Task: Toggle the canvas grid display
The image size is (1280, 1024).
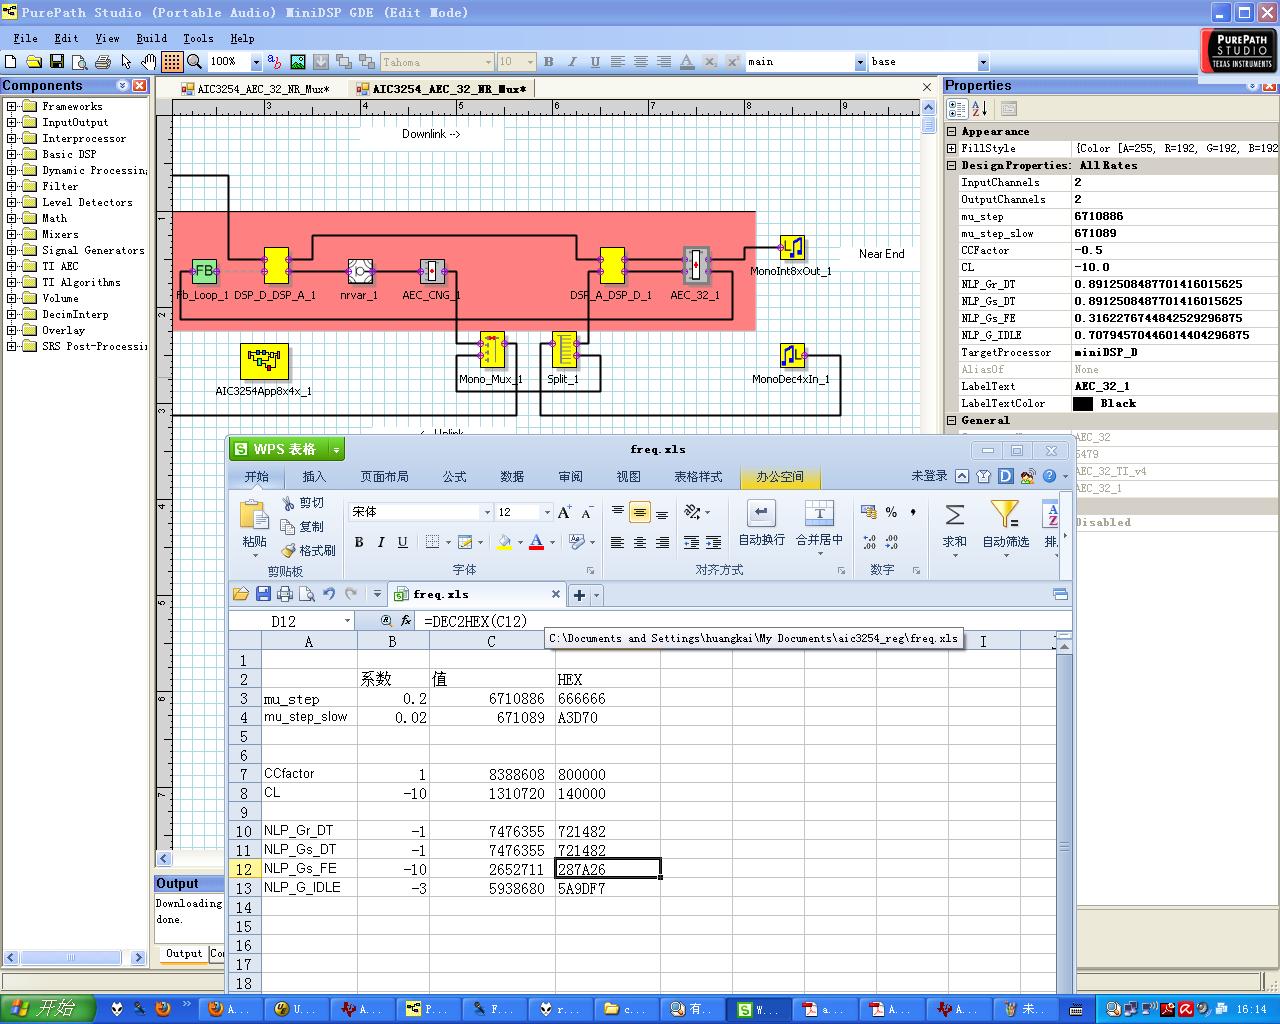Action: tap(172, 62)
